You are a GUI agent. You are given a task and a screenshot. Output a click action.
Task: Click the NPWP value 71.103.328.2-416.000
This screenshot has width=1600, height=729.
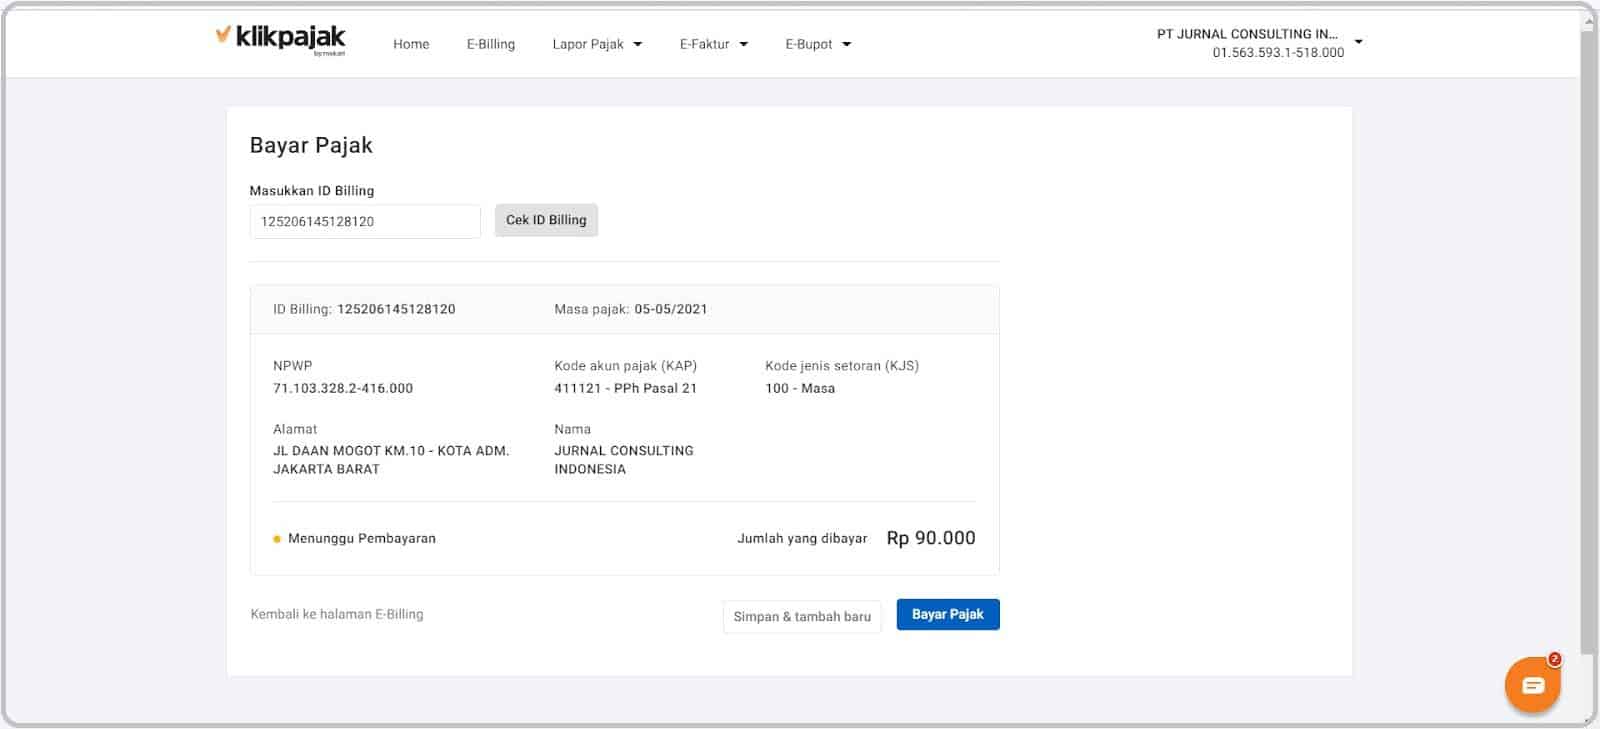pos(343,388)
